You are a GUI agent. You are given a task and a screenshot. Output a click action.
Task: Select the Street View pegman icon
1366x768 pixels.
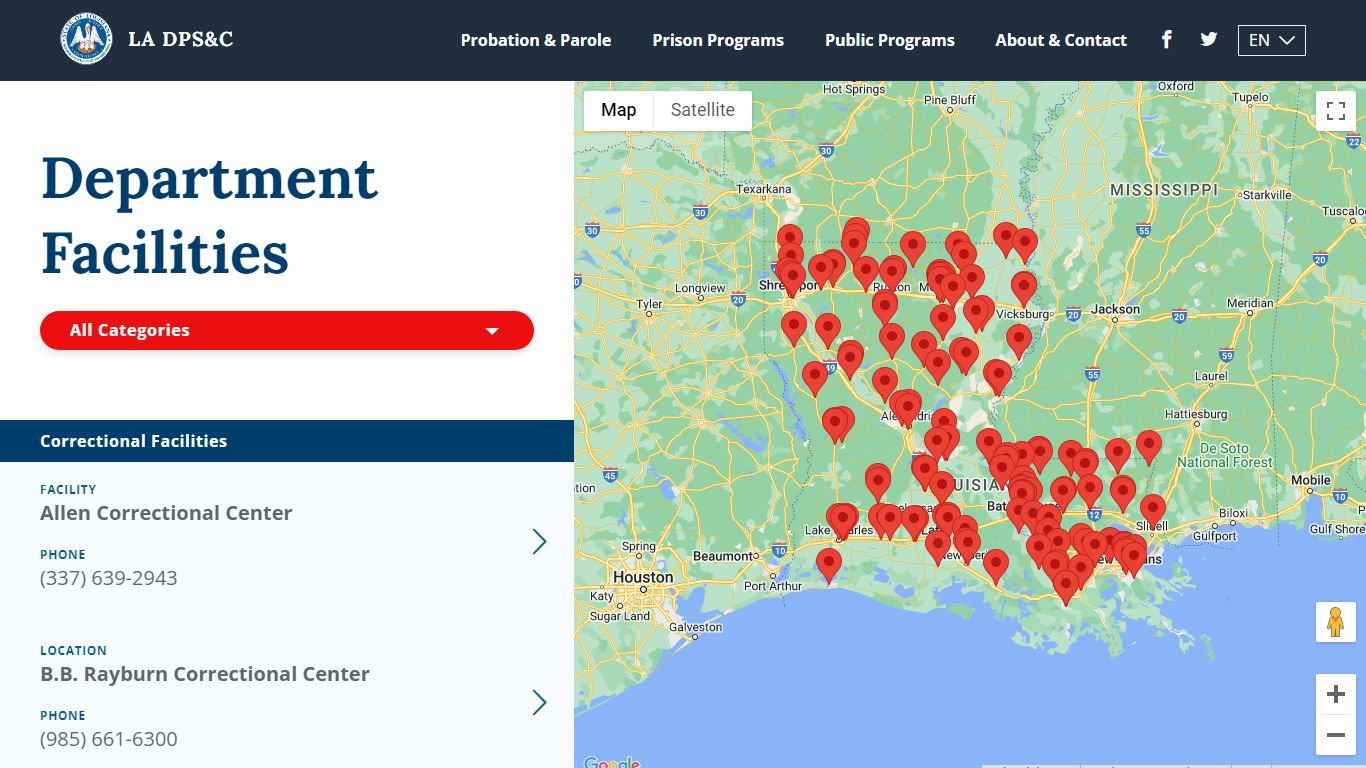(x=1336, y=622)
